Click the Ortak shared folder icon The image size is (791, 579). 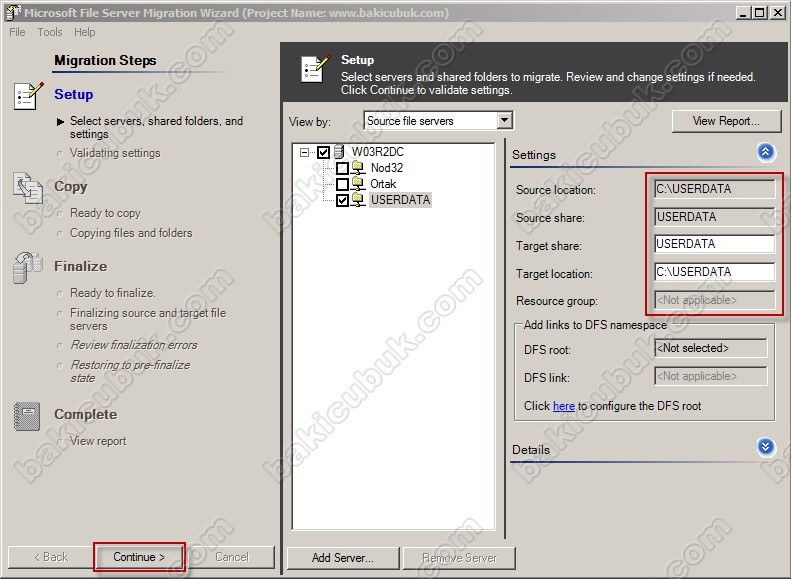tap(358, 184)
